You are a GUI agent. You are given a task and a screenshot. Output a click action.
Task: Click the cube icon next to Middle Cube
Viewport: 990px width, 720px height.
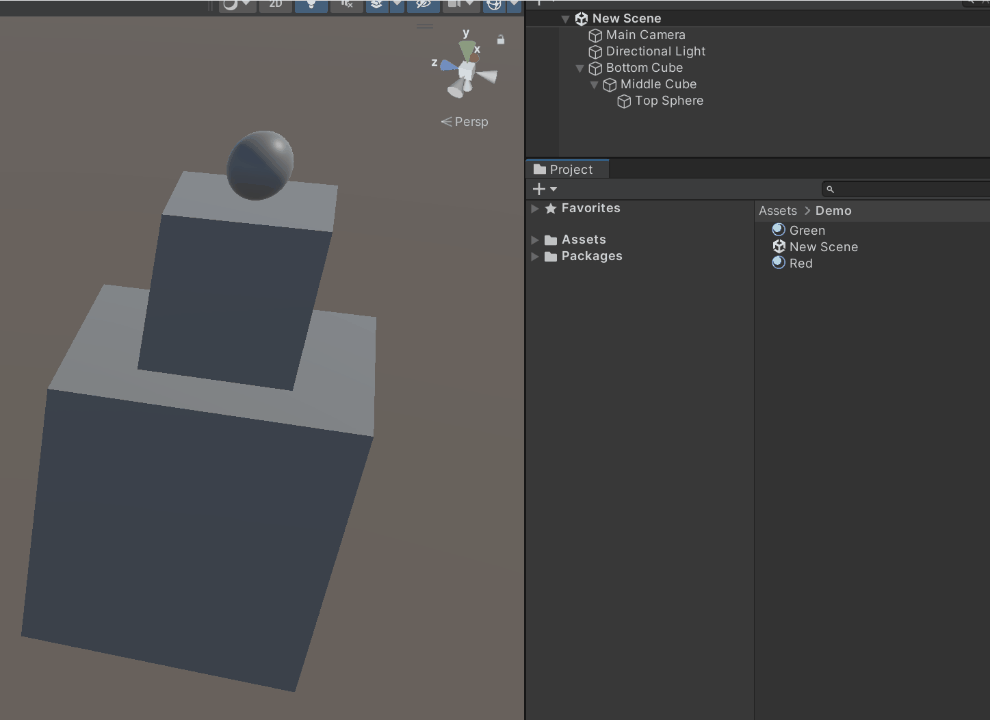click(610, 85)
